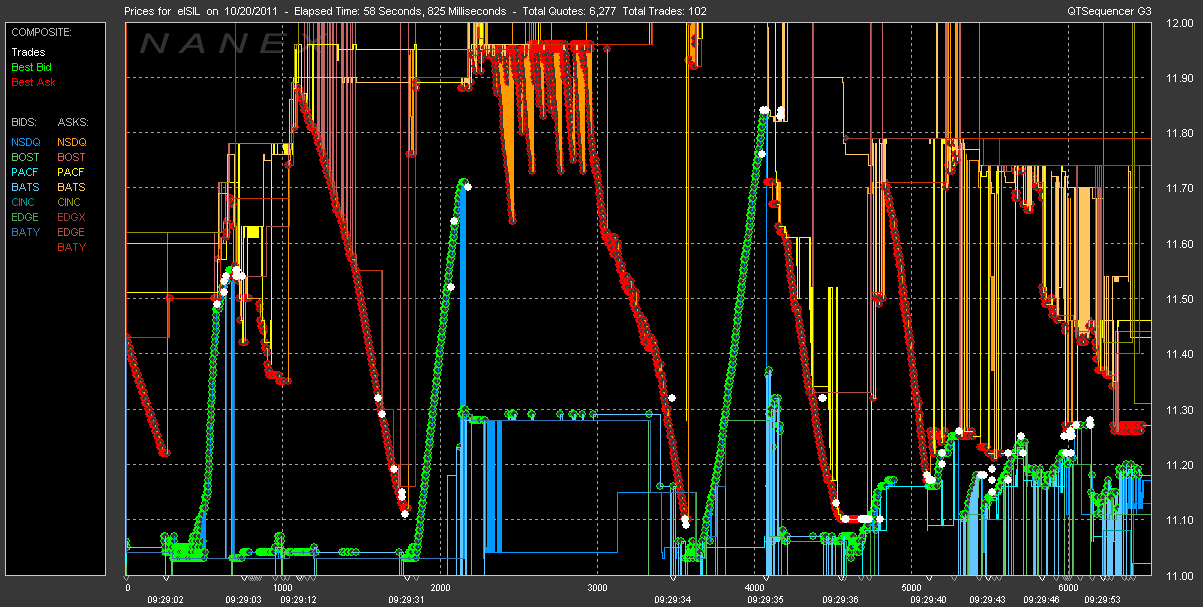Click NSDQ in the BIDS column
Screen dimensions: 1203x607
click(x=27, y=142)
